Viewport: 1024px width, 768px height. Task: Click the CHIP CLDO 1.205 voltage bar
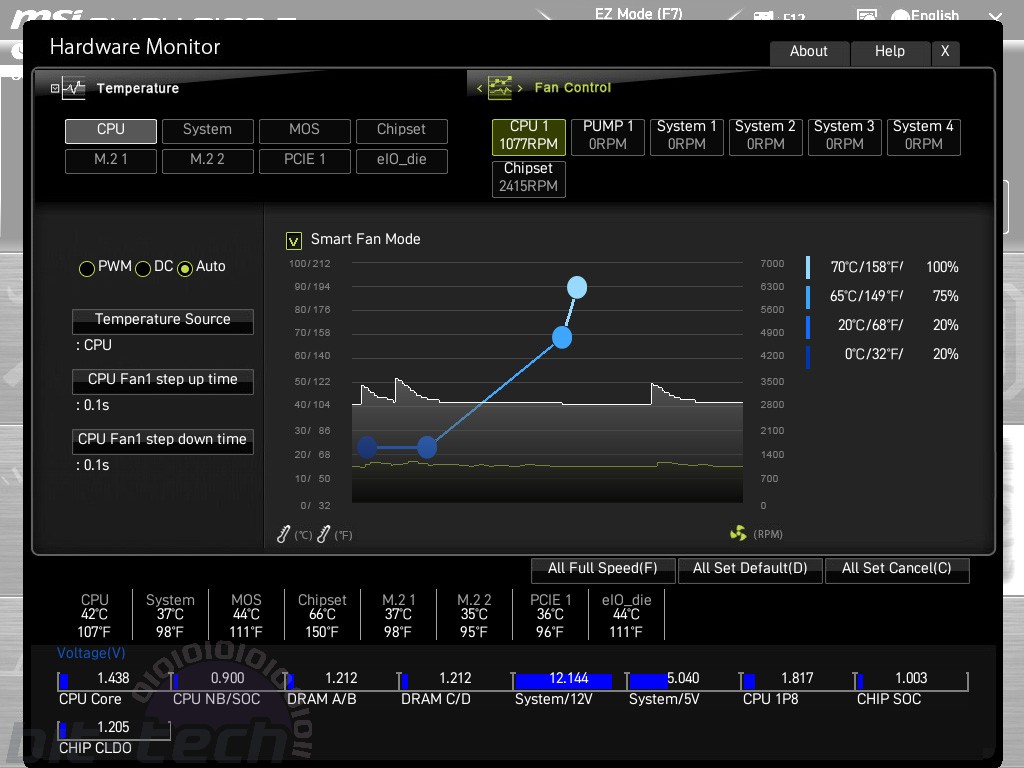click(x=114, y=729)
